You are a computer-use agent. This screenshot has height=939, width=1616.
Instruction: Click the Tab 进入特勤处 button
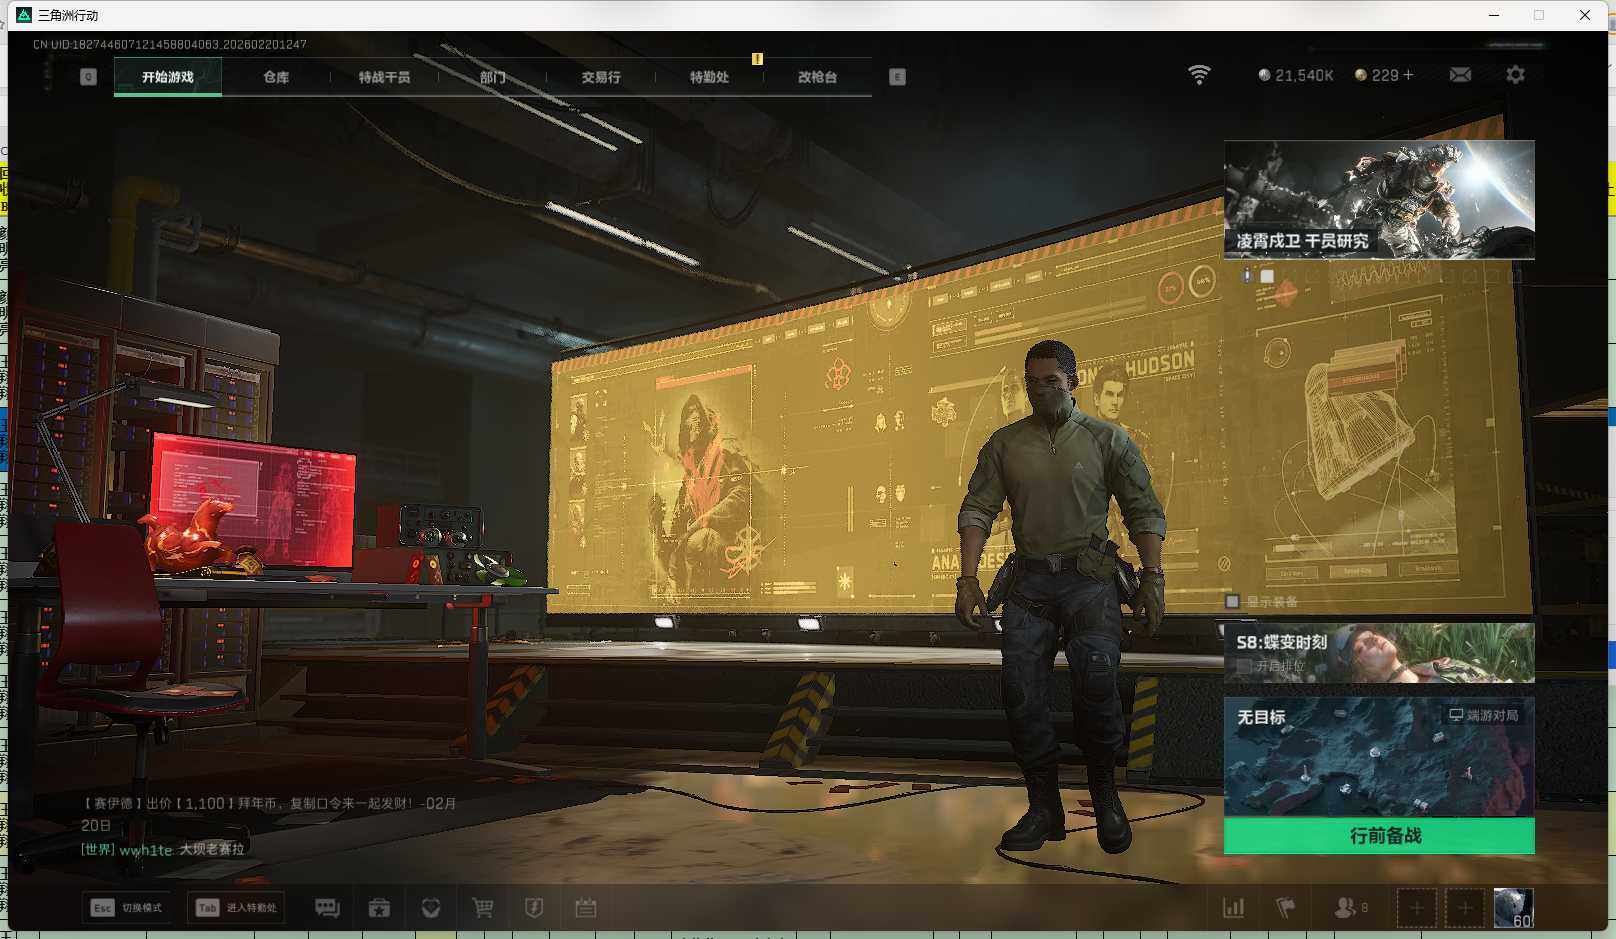click(x=236, y=908)
